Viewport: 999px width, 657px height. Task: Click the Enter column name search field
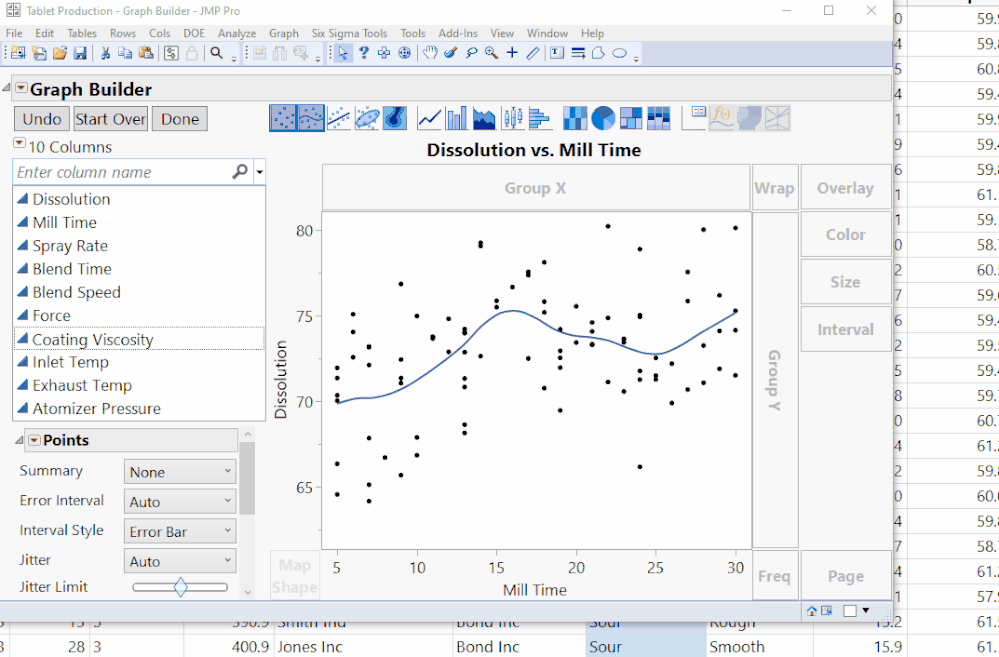pyautogui.click(x=124, y=172)
